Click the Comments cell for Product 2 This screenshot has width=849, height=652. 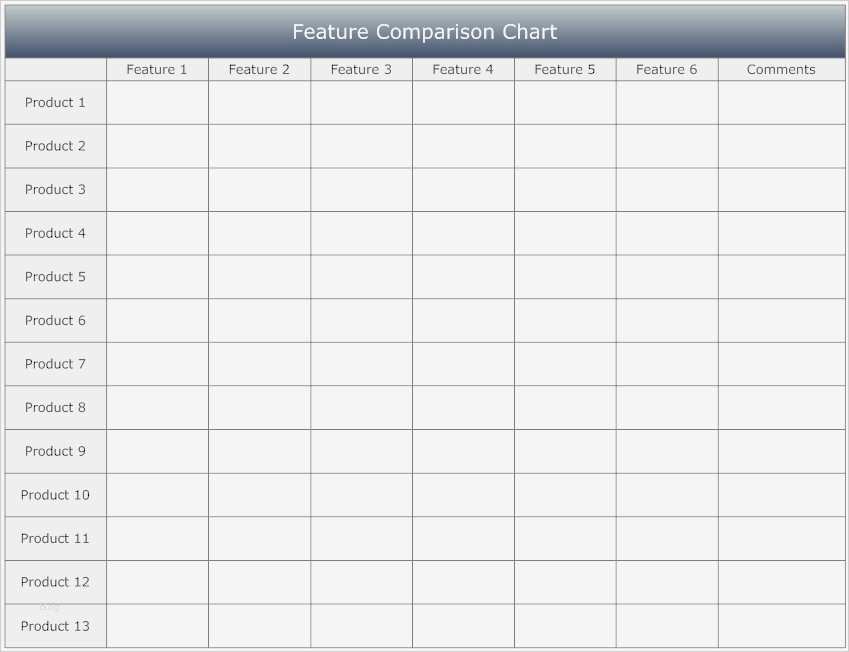click(x=781, y=146)
